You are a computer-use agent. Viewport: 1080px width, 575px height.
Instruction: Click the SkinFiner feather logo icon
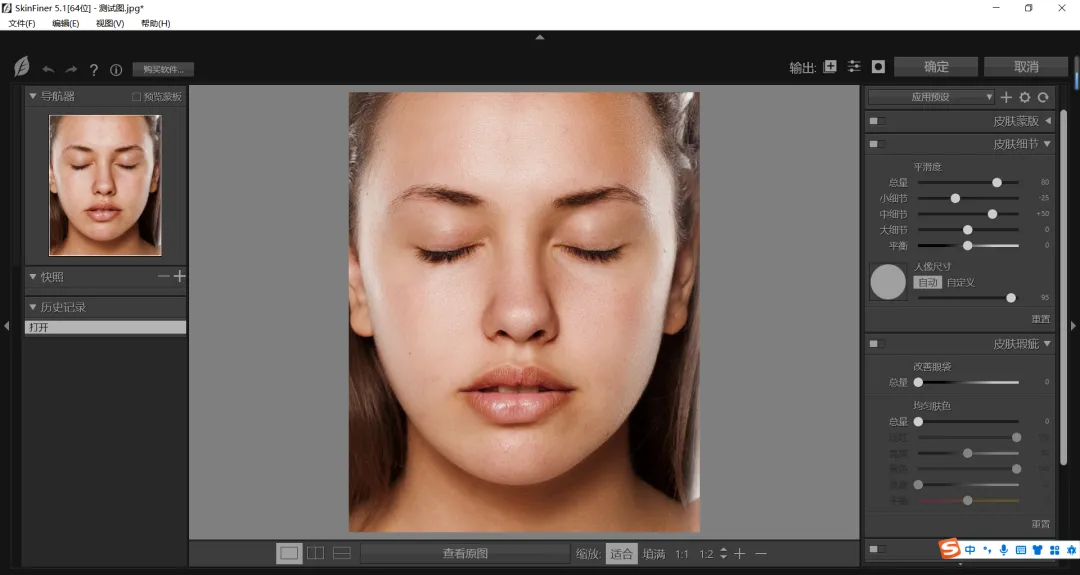click(21, 67)
